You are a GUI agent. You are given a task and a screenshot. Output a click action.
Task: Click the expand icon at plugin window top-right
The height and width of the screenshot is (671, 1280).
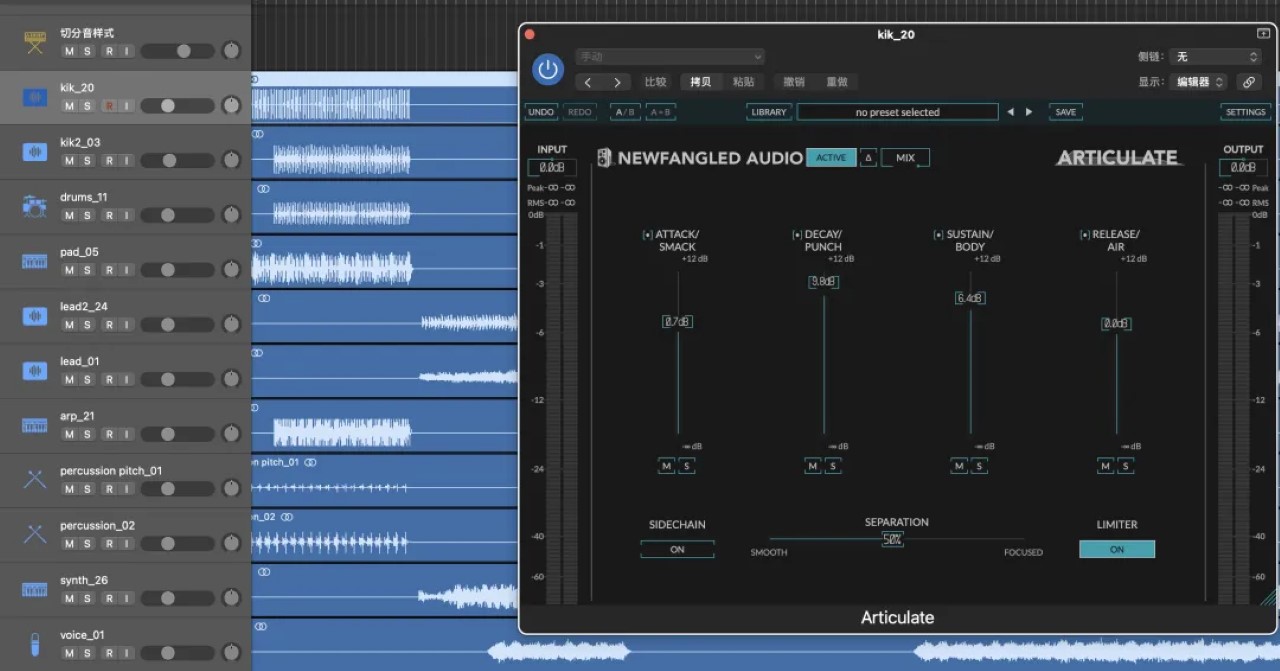pyautogui.click(x=1263, y=34)
